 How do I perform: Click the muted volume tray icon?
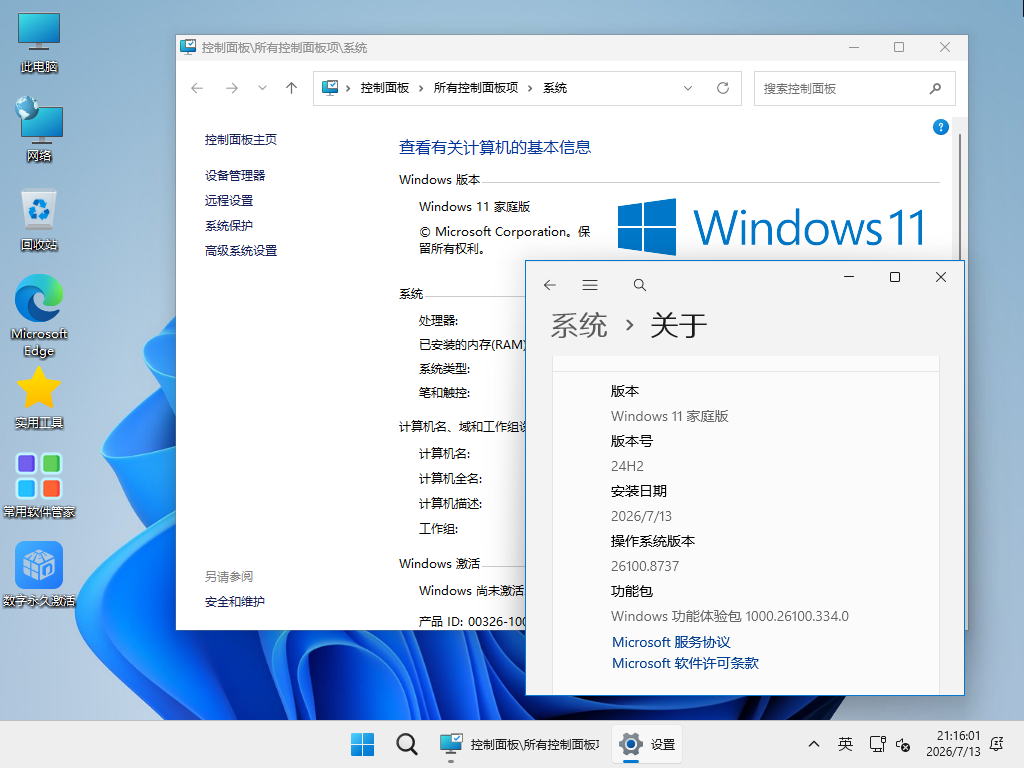pyautogui.click(x=903, y=744)
